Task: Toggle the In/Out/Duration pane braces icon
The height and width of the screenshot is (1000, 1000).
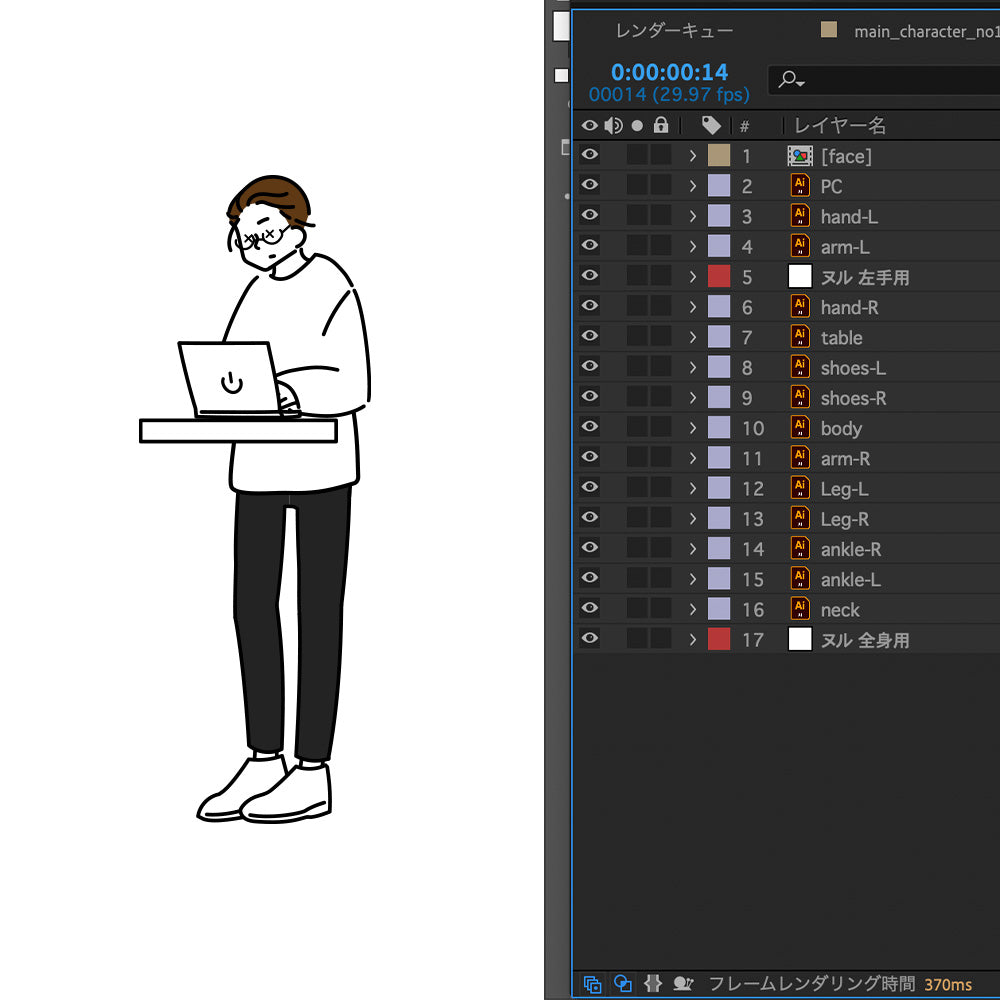Action: 653,984
